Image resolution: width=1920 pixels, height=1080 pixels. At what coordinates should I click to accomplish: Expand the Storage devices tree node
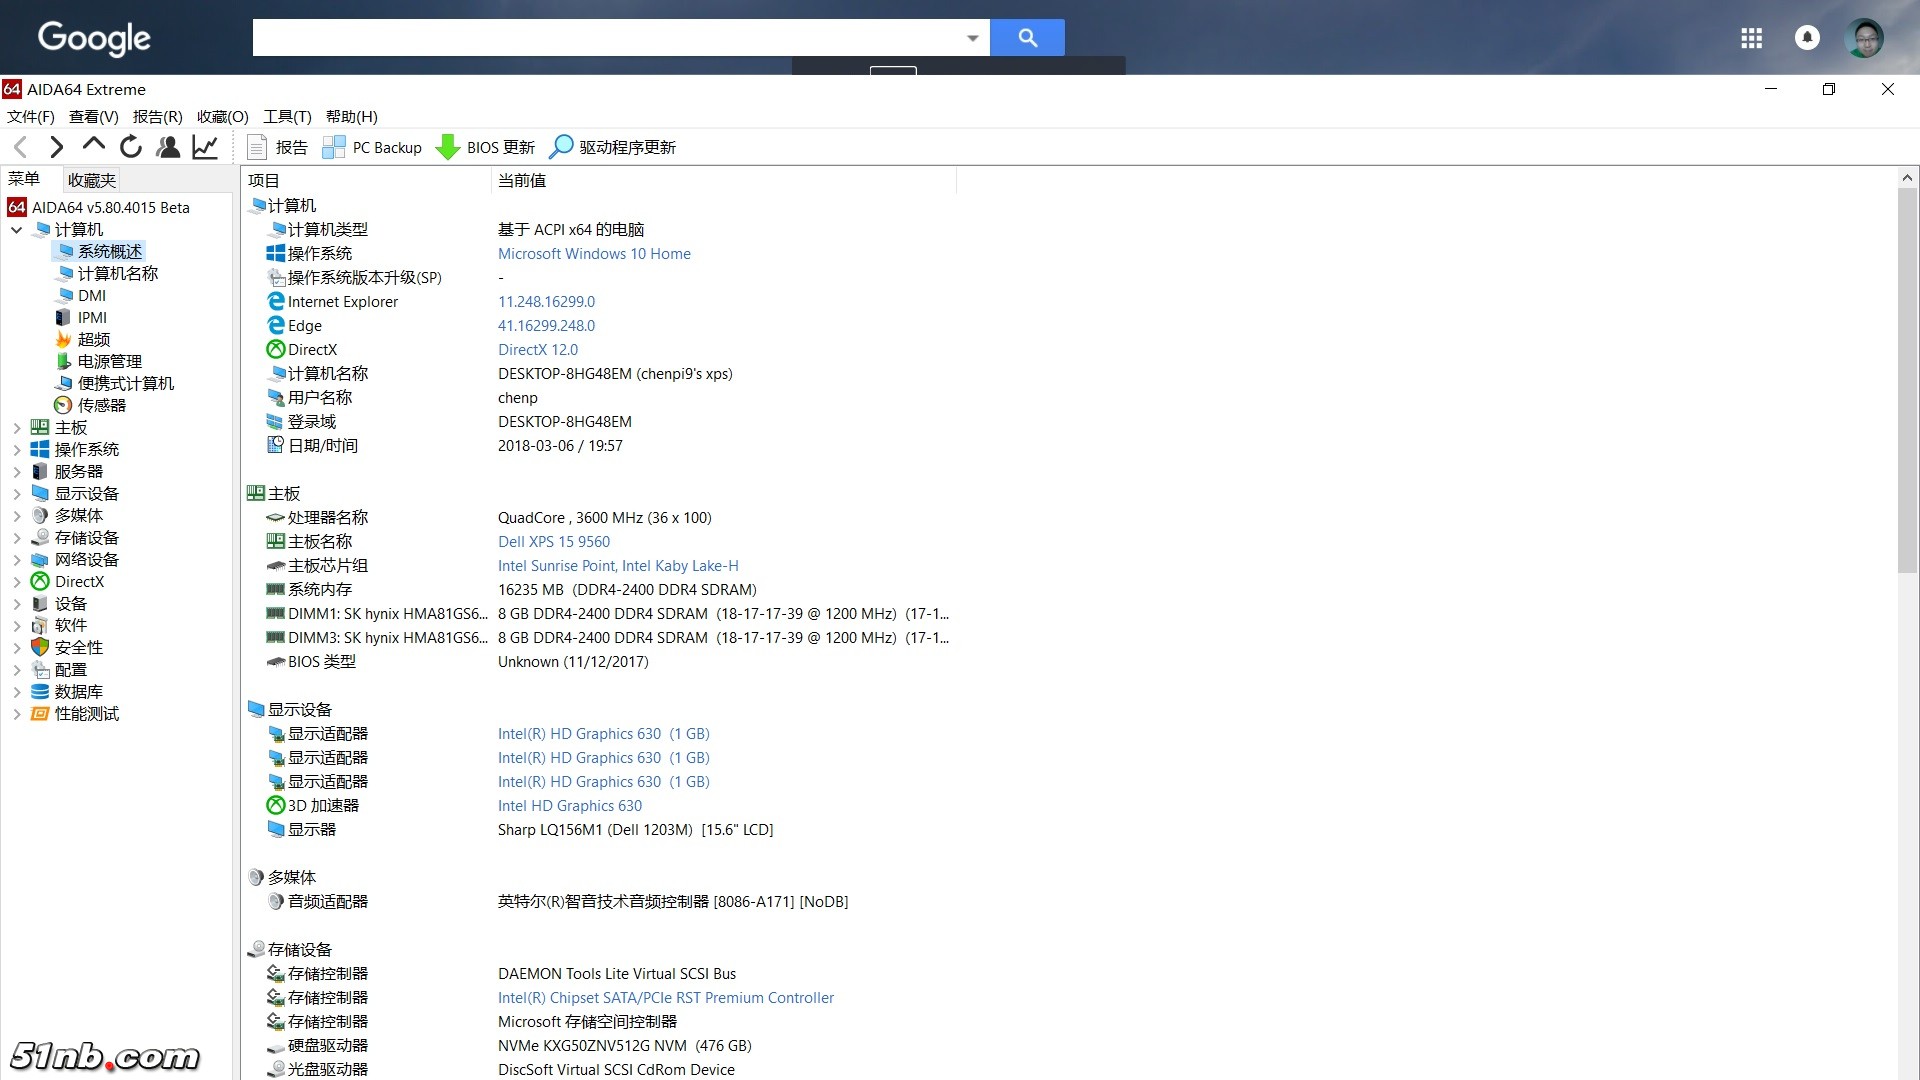[16, 538]
